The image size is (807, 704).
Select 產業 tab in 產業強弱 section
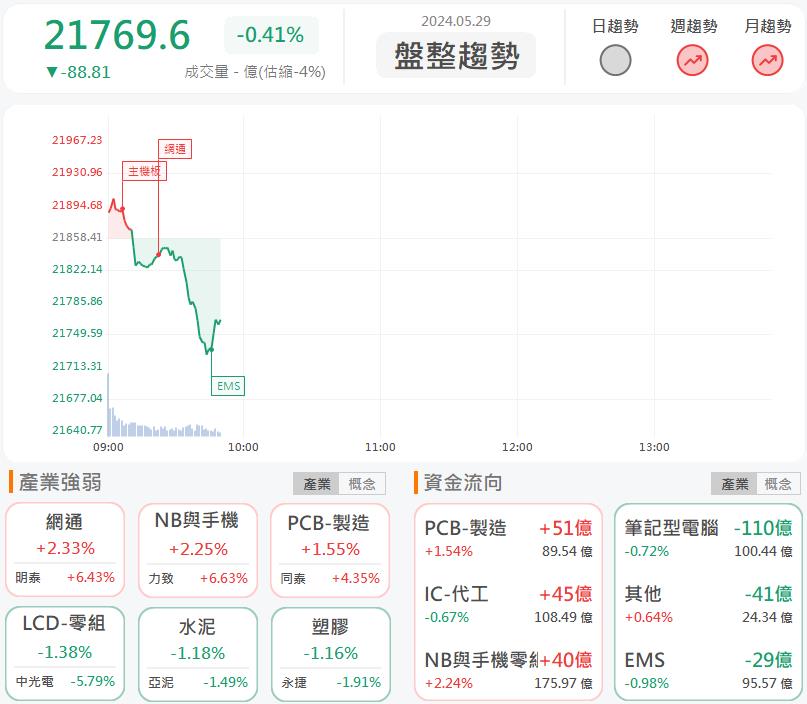pos(316,484)
